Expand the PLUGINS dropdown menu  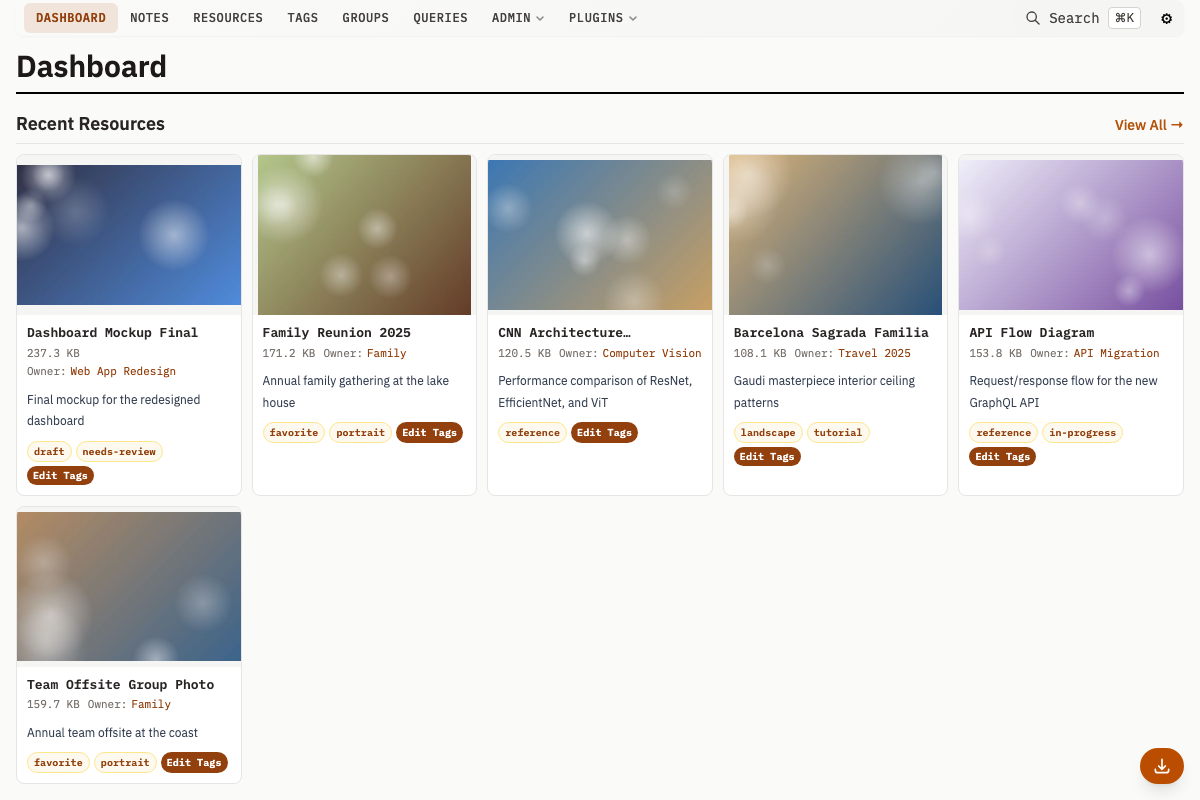point(602,17)
